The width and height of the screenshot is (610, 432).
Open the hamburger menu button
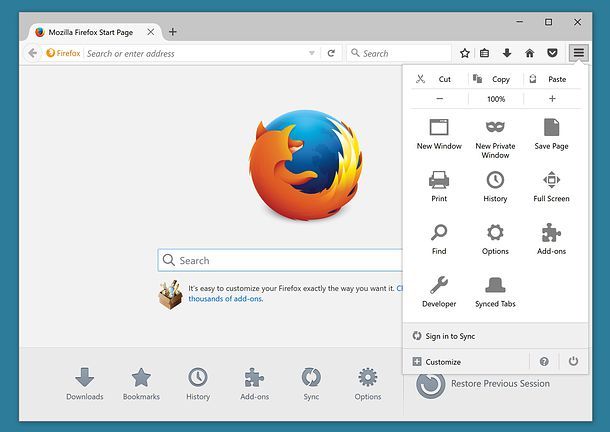(x=578, y=53)
